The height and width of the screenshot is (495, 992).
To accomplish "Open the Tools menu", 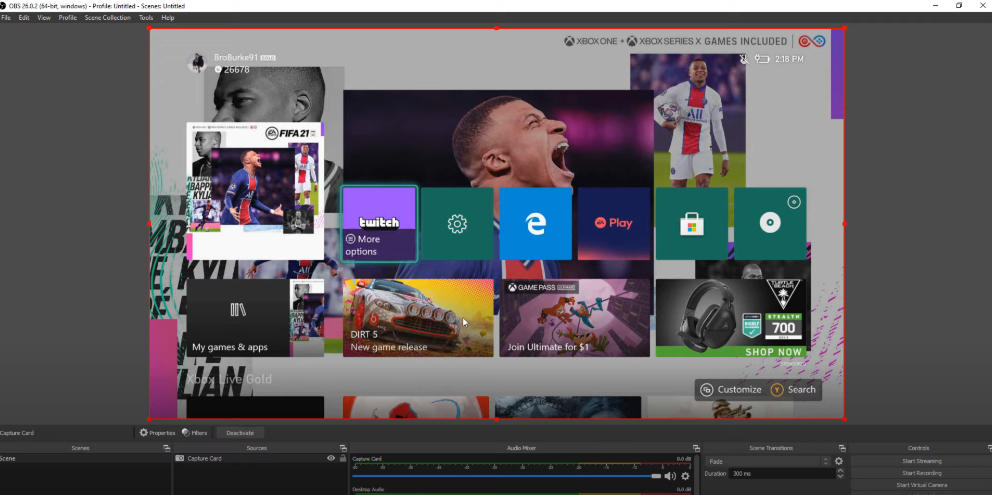I will tap(146, 18).
